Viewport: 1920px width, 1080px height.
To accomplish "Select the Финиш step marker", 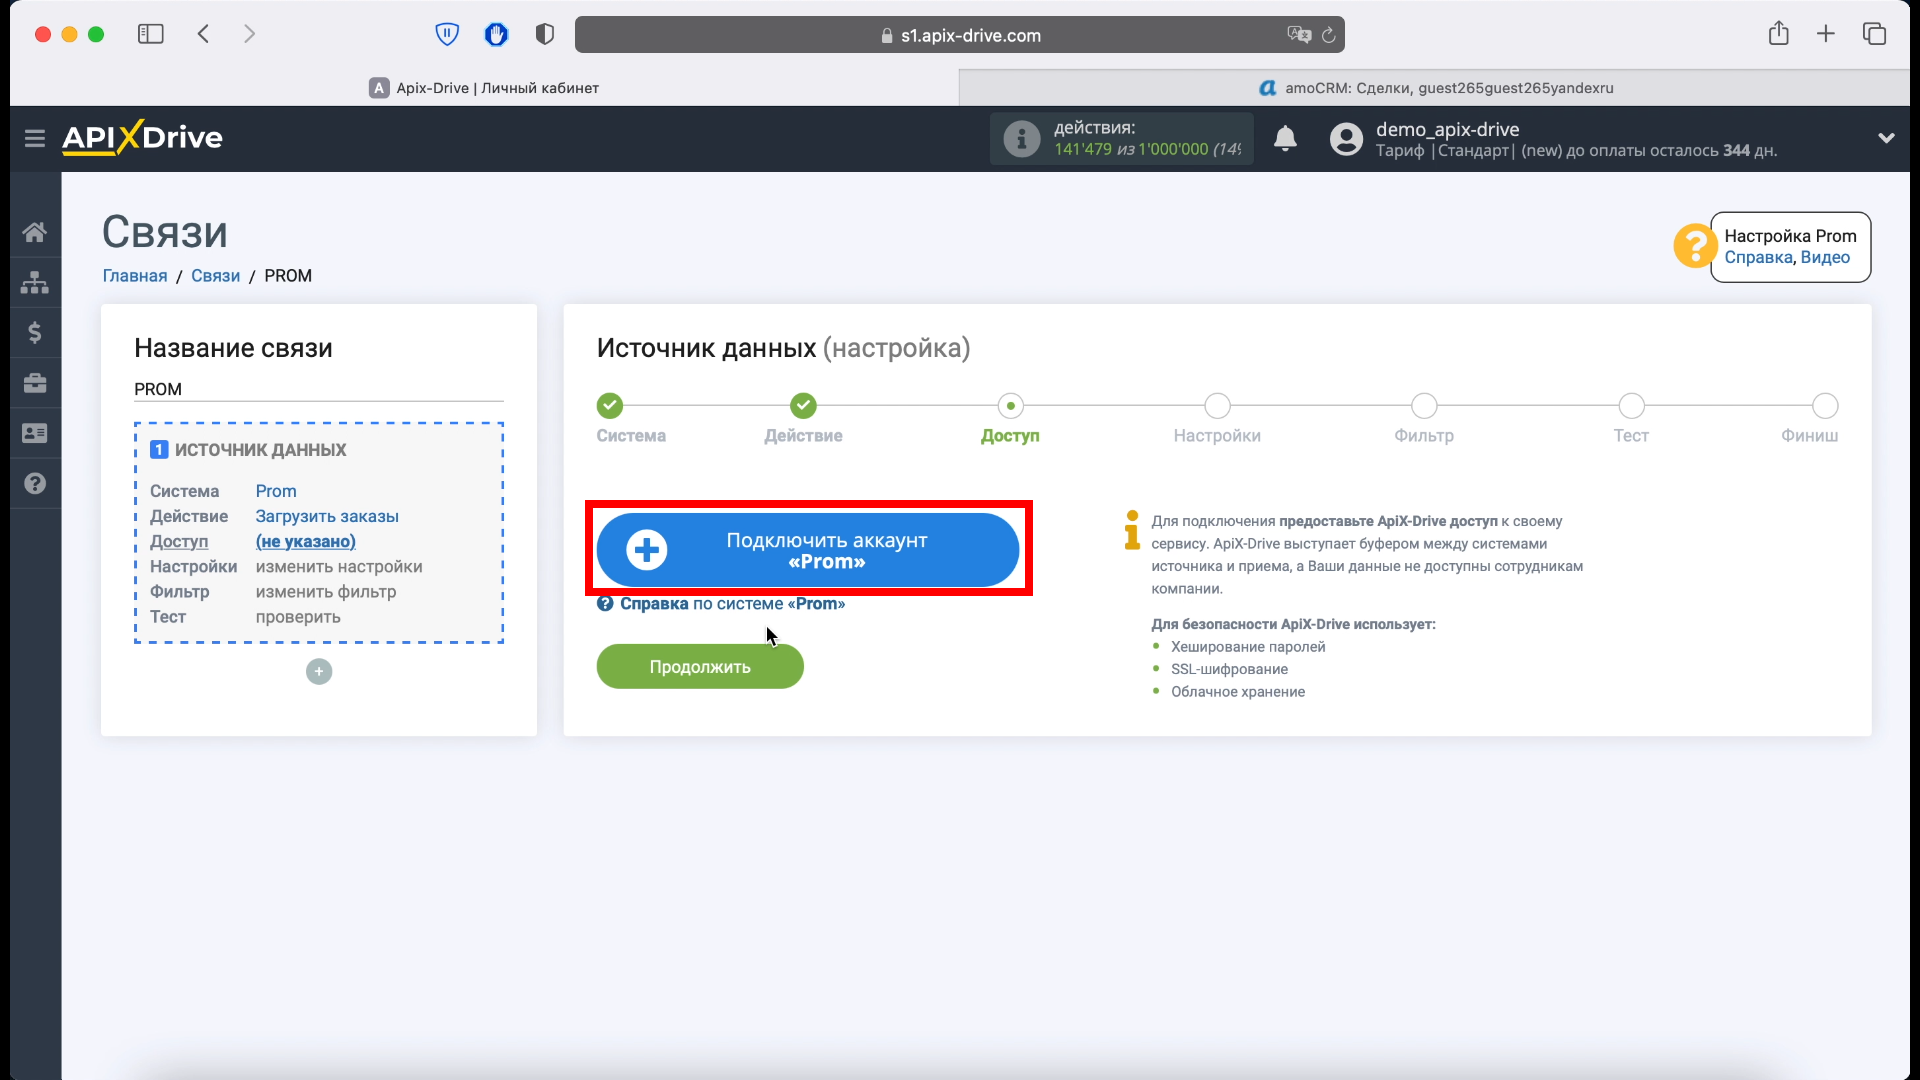I will pos(1825,406).
